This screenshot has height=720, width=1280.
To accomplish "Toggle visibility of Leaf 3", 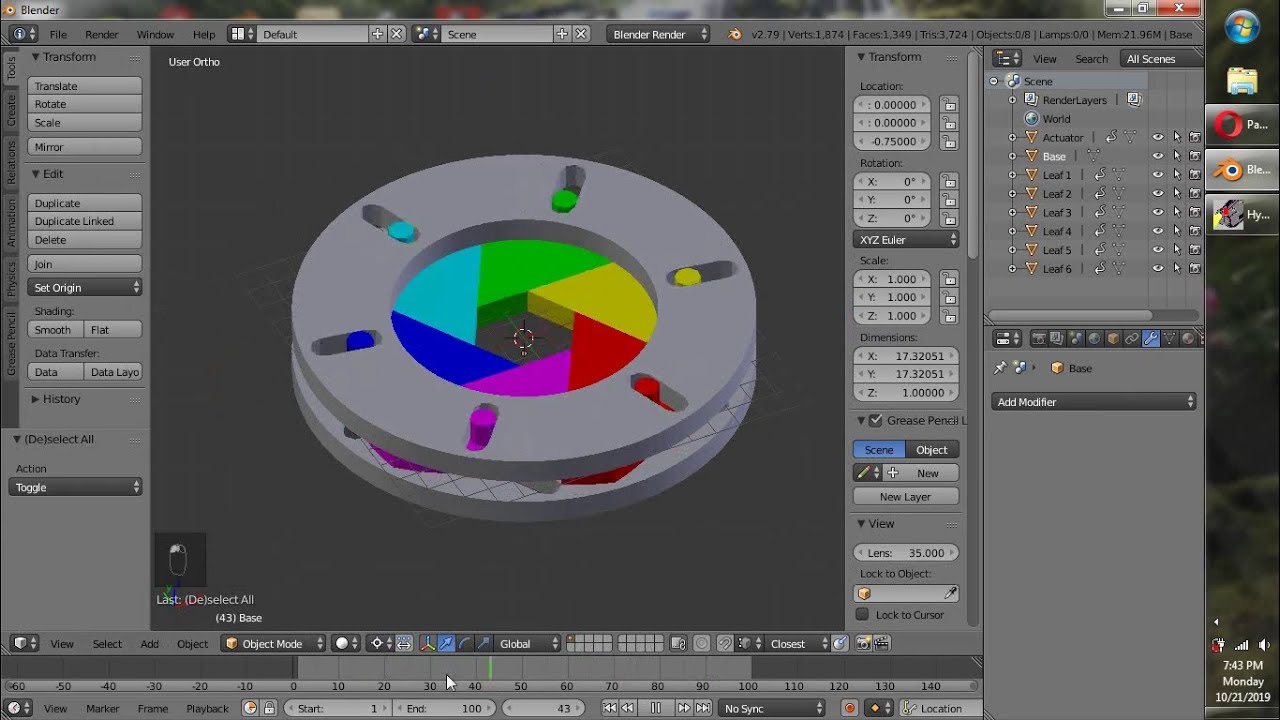I will pyautogui.click(x=1158, y=212).
